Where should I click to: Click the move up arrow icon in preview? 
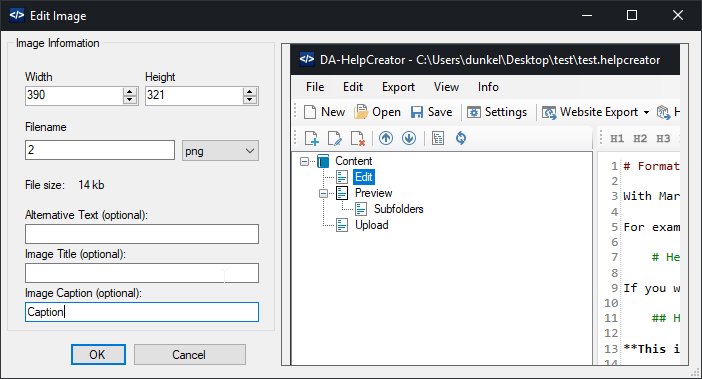[386, 138]
